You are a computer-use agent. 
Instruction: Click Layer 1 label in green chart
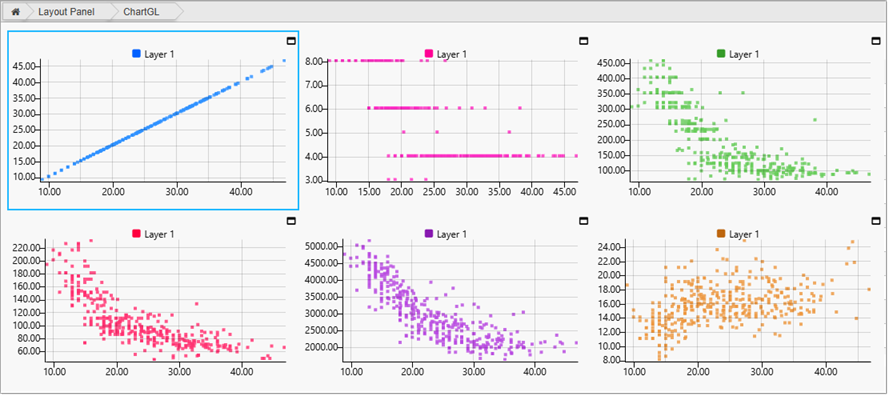point(744,54)
